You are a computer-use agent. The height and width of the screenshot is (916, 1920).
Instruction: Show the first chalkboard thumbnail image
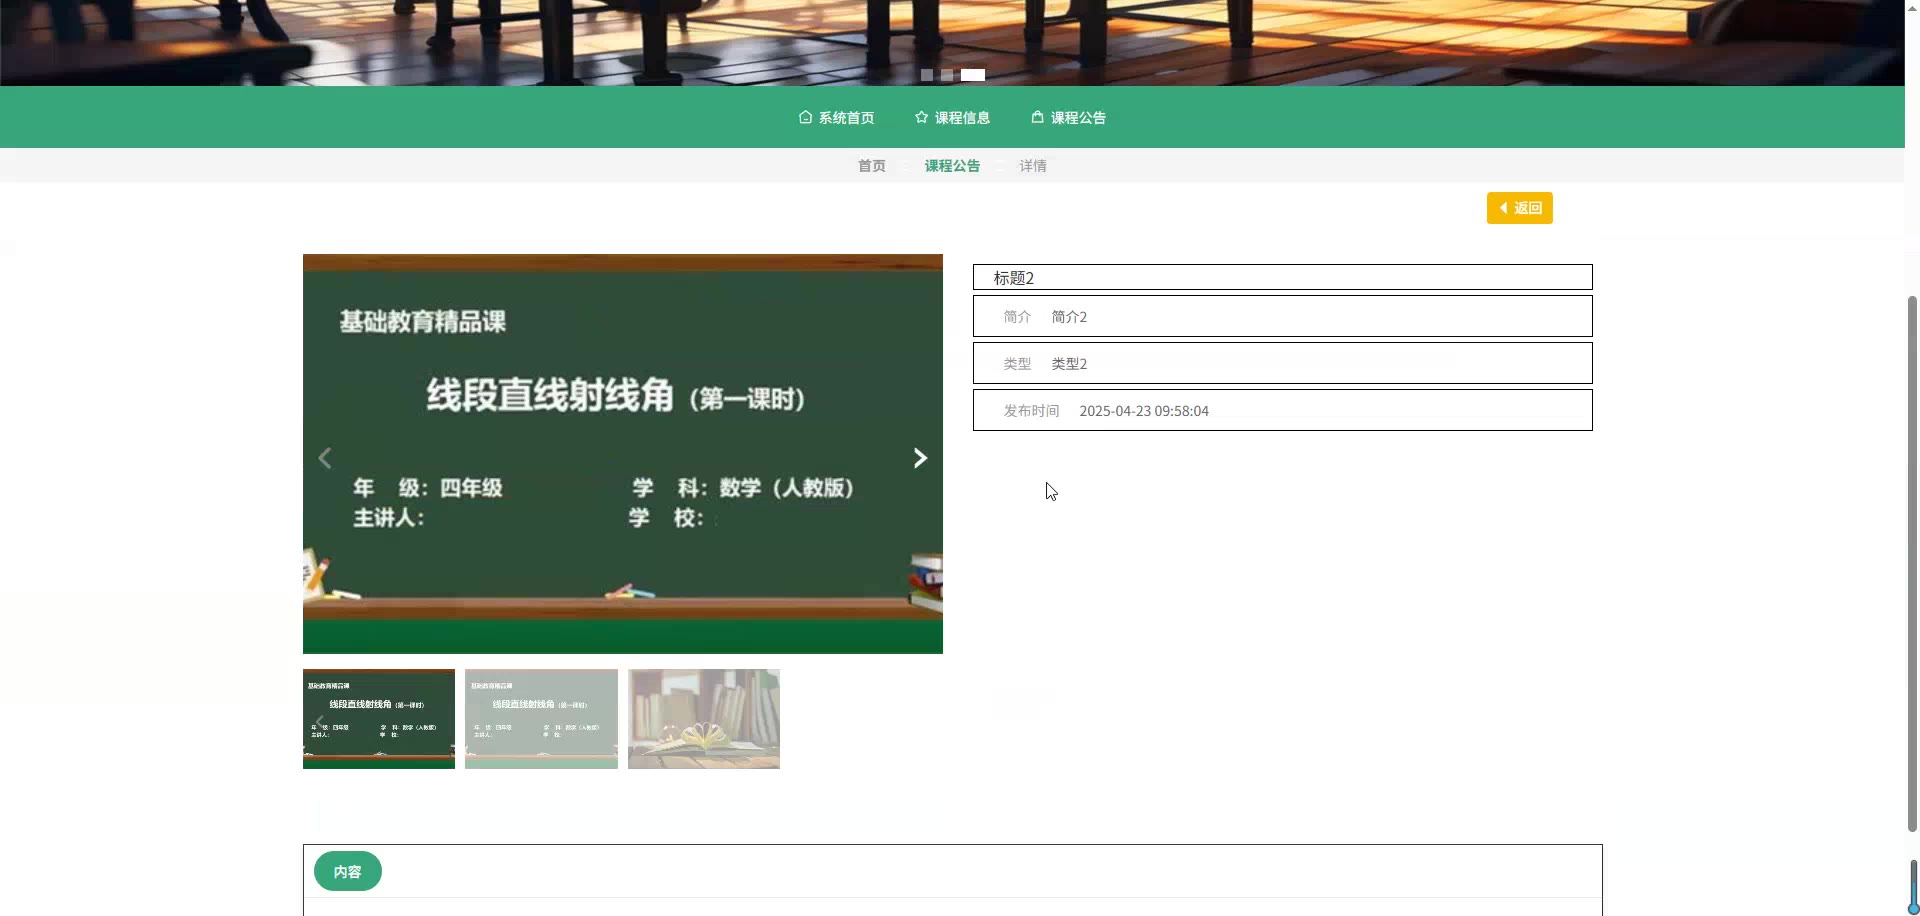point(379,719)
